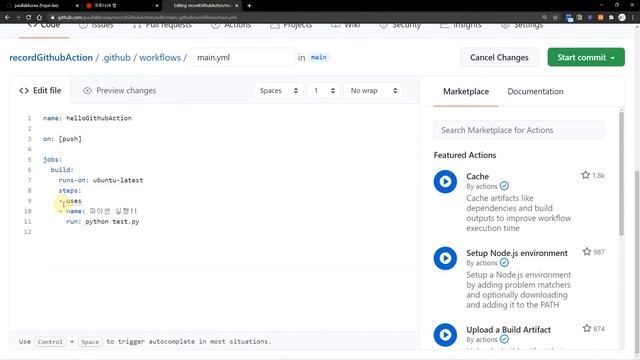
Task: Star the Cache action
Action: click(585, 175)
